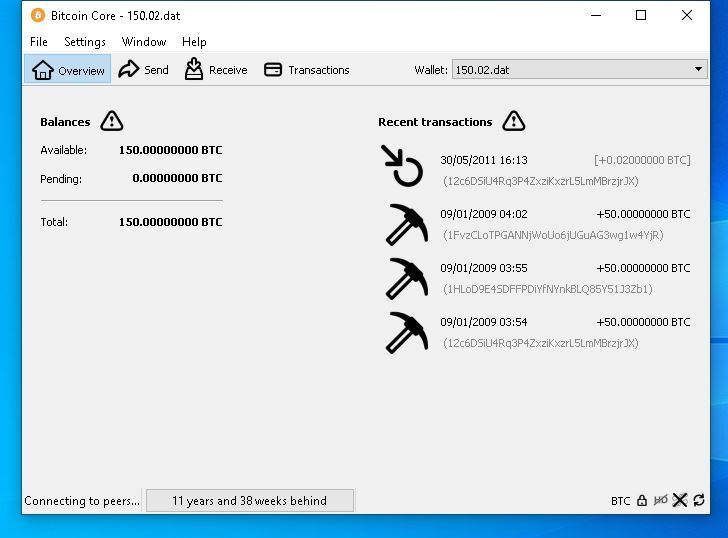Maximize the Bitcoin Core window
Screen dimensions: 728x538
(x=641, y=15)
